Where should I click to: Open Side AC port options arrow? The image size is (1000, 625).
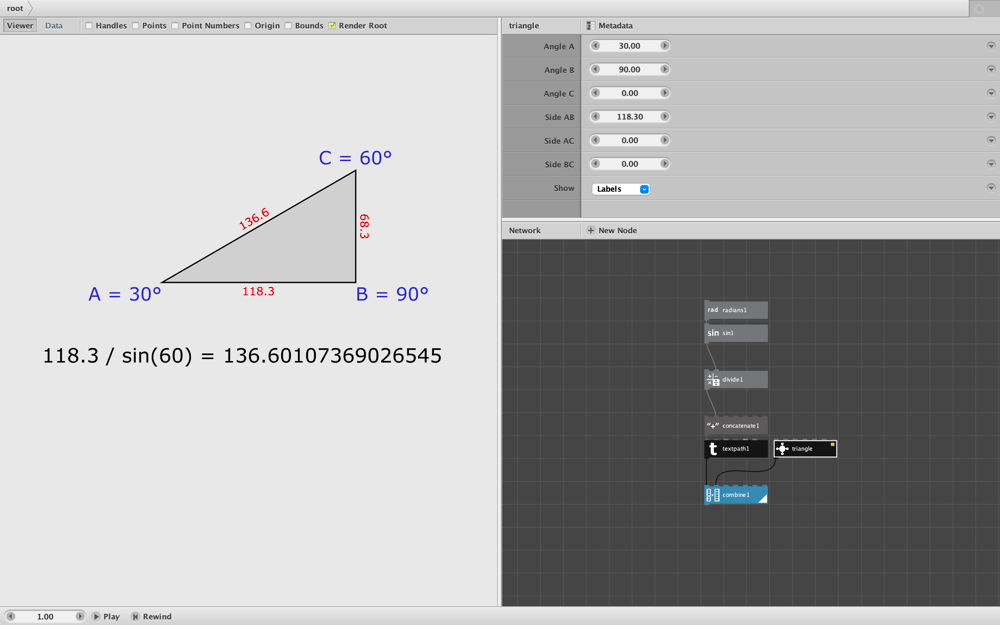pos(990,140)
